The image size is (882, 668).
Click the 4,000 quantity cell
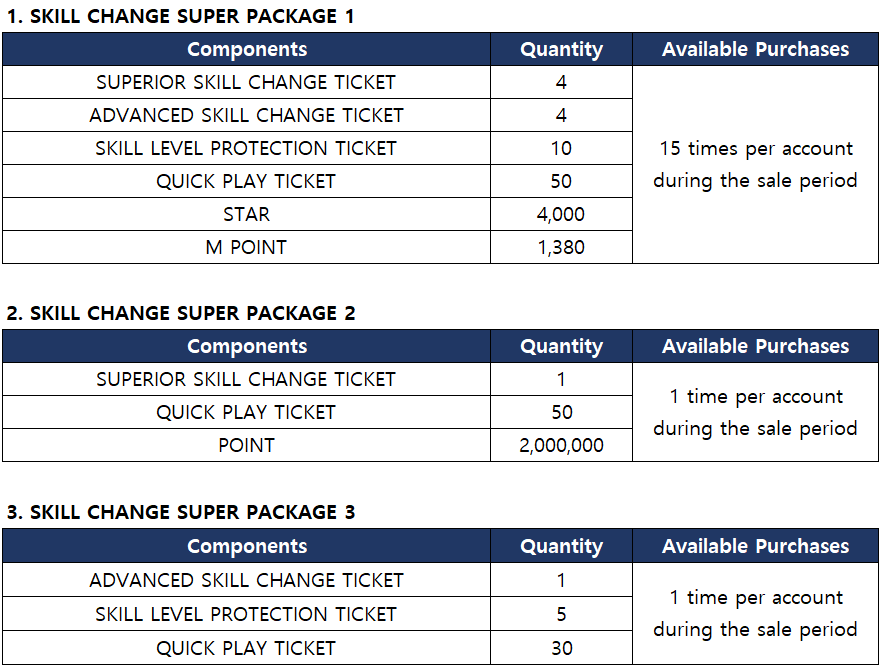[561, 214]
